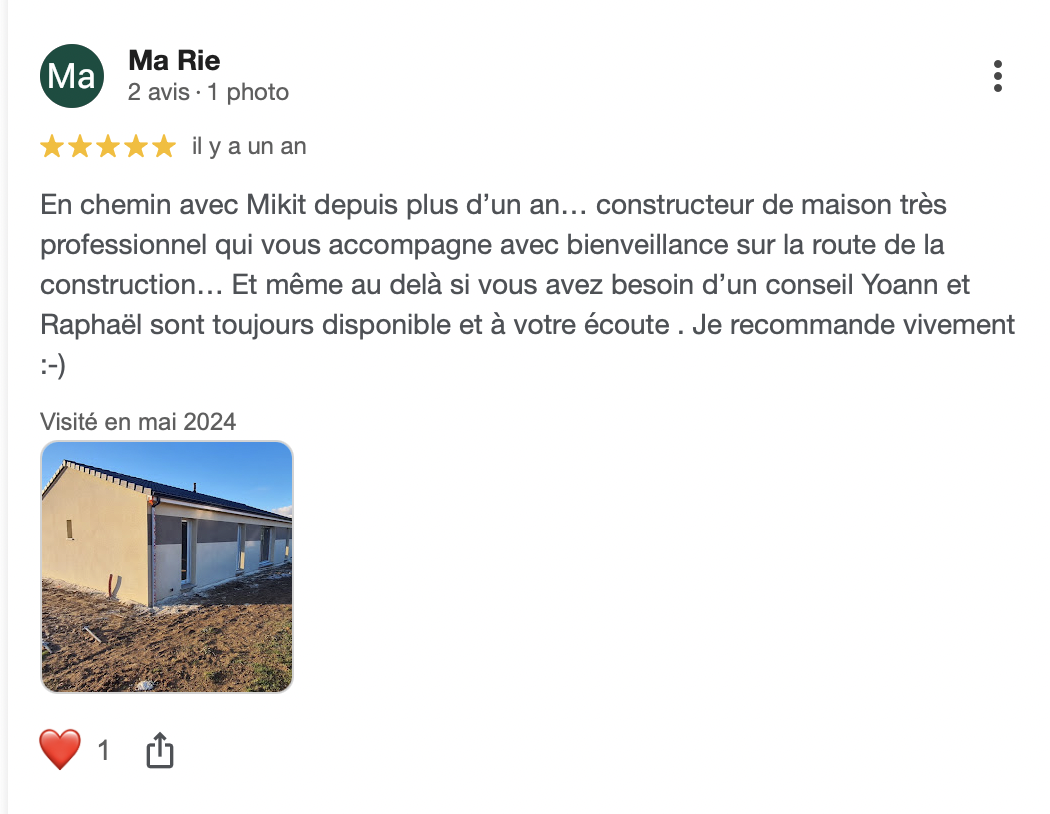The image size is (1050, 814).
Task: Select the third star of the rating row
Action: point(108,145)
